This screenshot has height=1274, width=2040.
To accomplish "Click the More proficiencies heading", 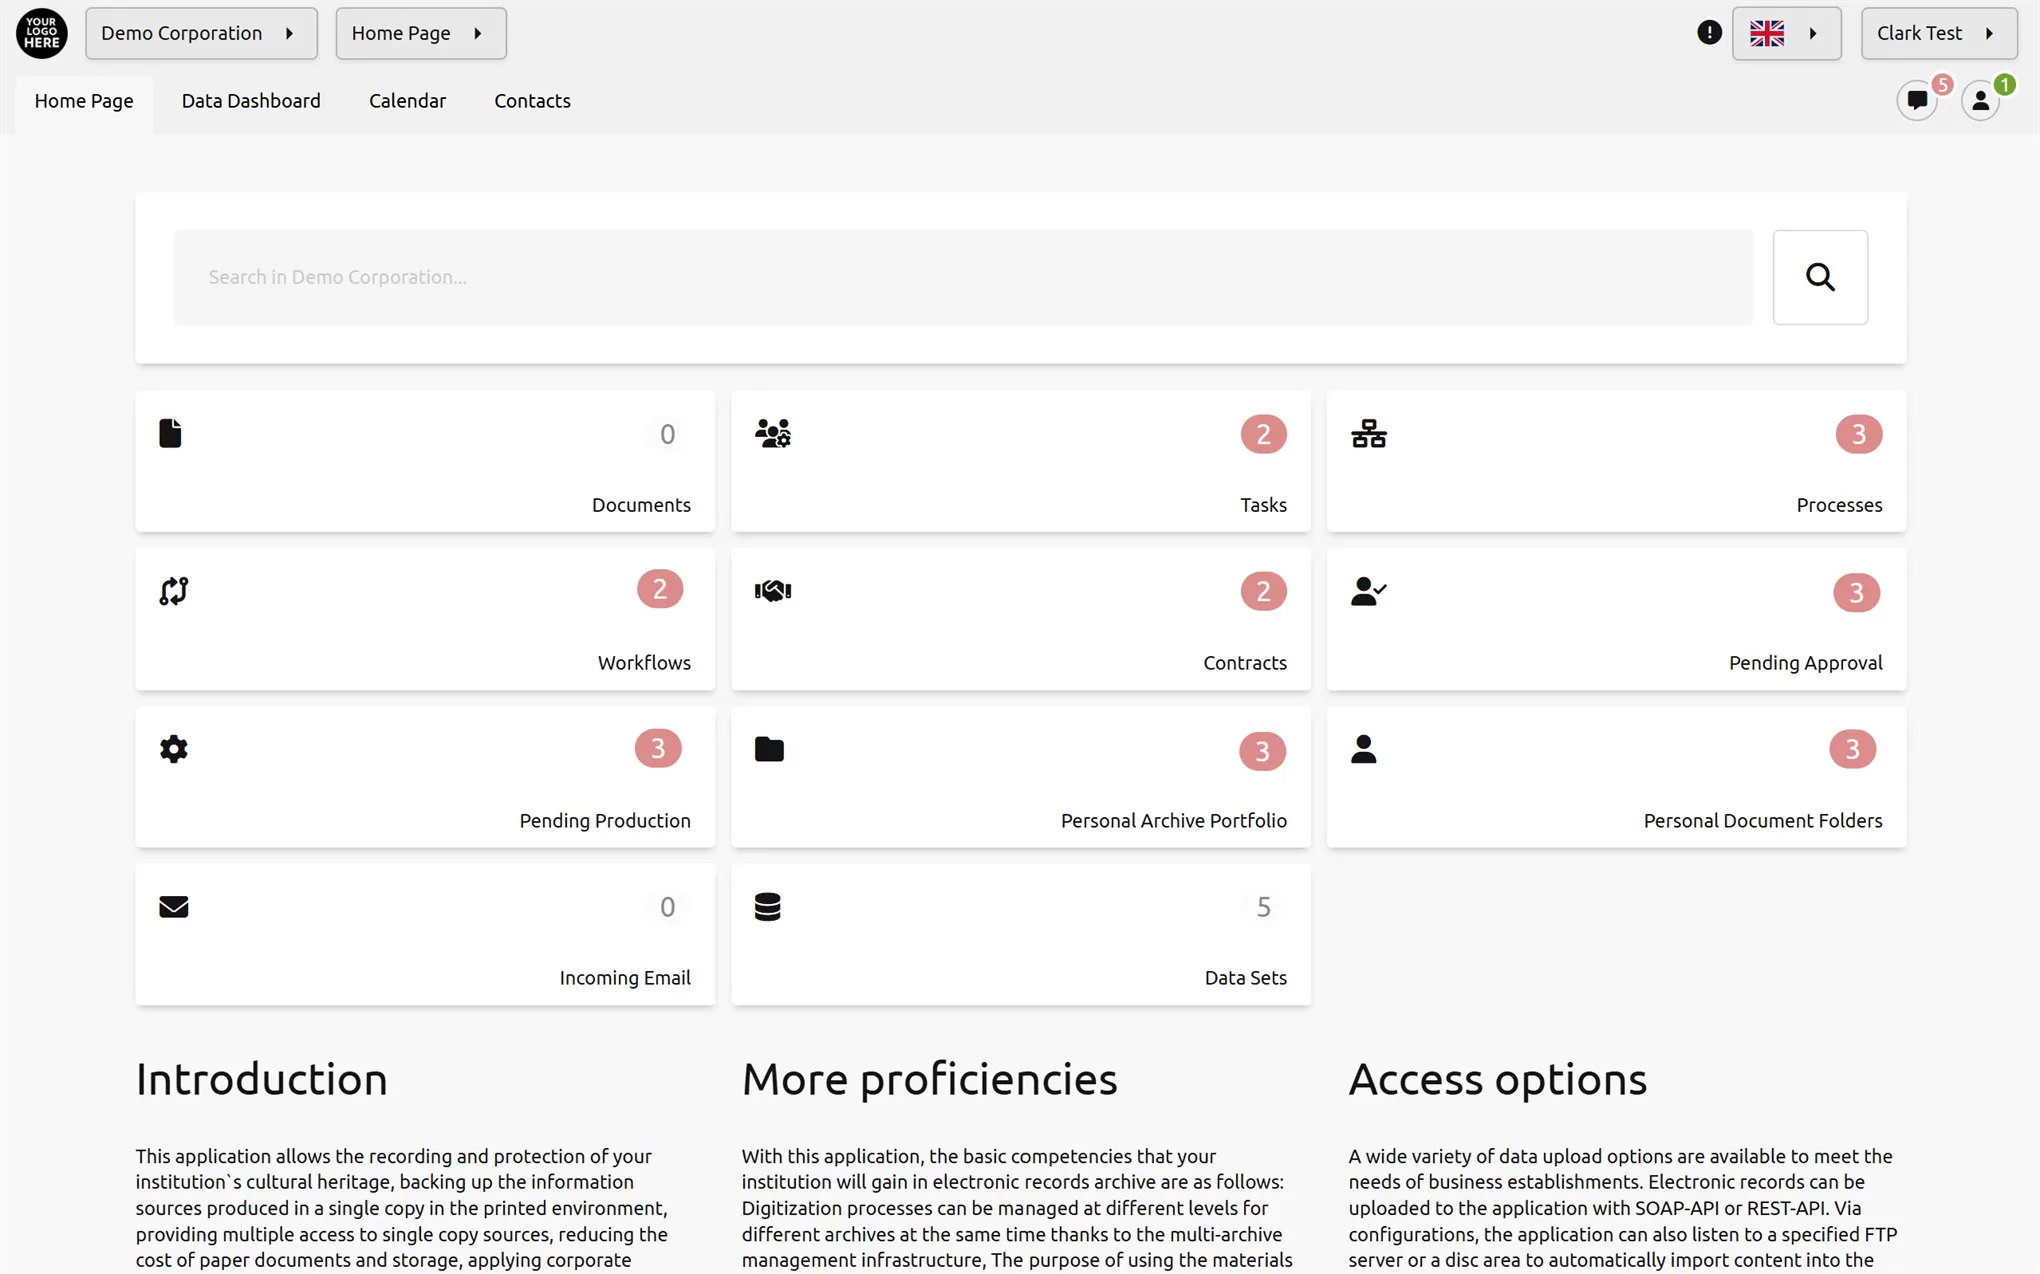I will click(x=929, y=1079).
